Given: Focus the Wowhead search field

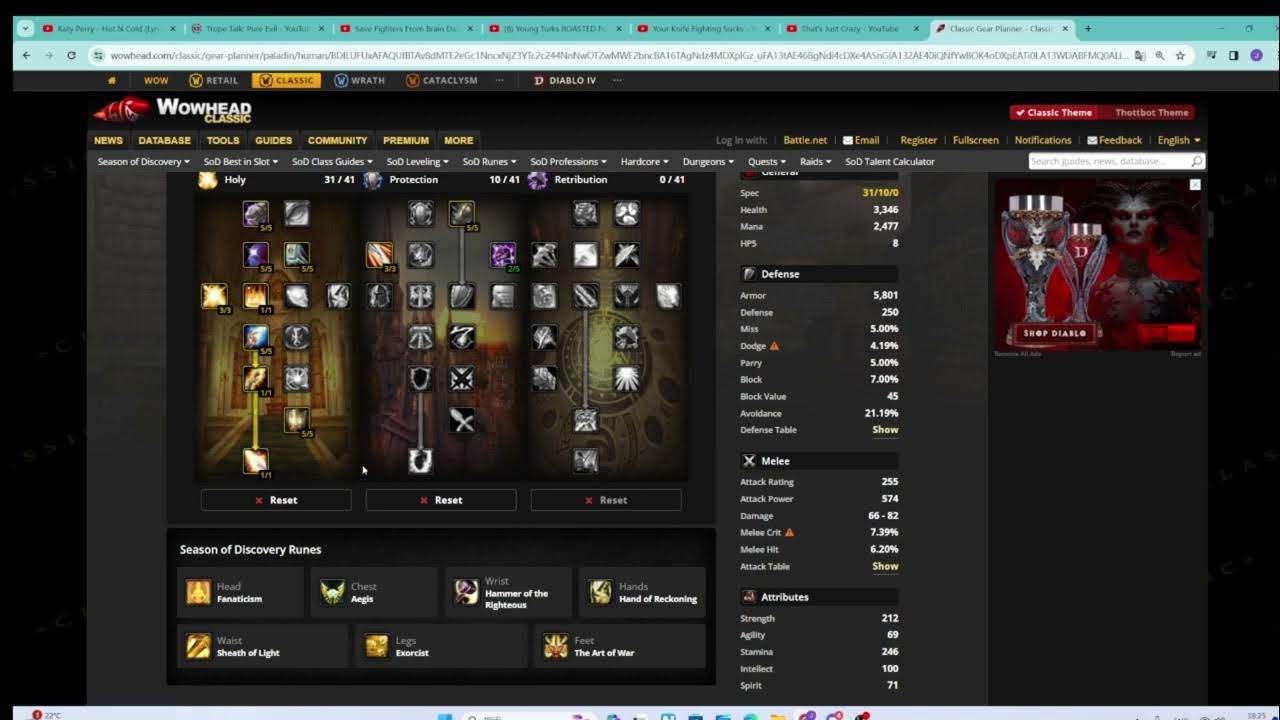Looking at the screenshot, I should (1108, 161).
